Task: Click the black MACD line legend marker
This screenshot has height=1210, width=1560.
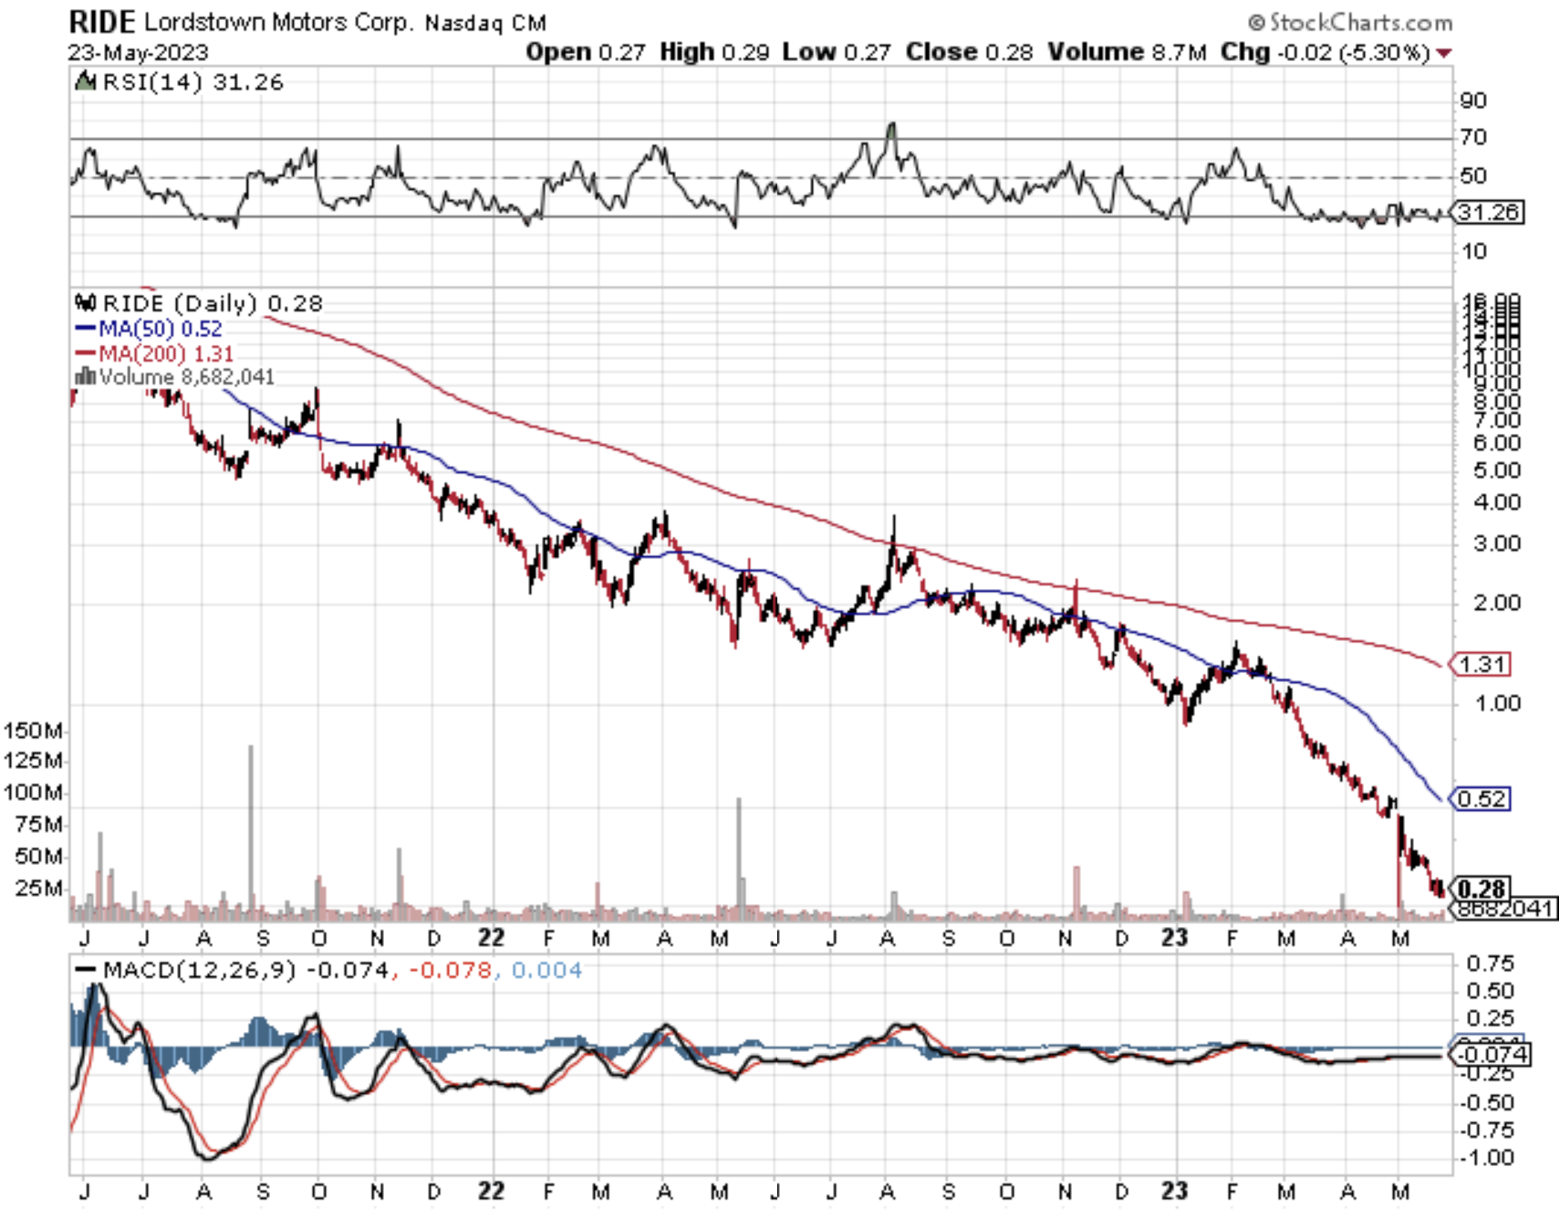Action: tap(86, 970)
